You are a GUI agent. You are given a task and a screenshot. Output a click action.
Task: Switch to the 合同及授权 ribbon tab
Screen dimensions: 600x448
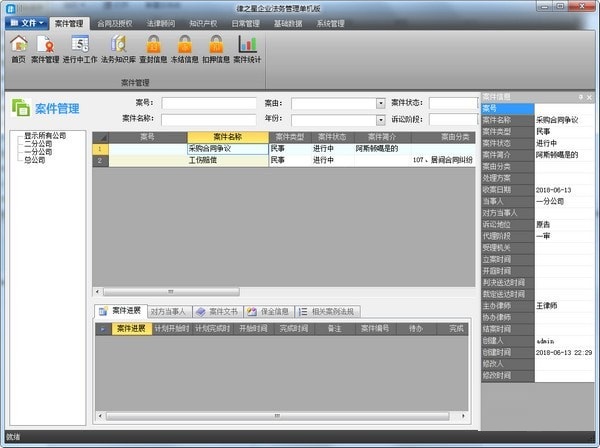114,23
